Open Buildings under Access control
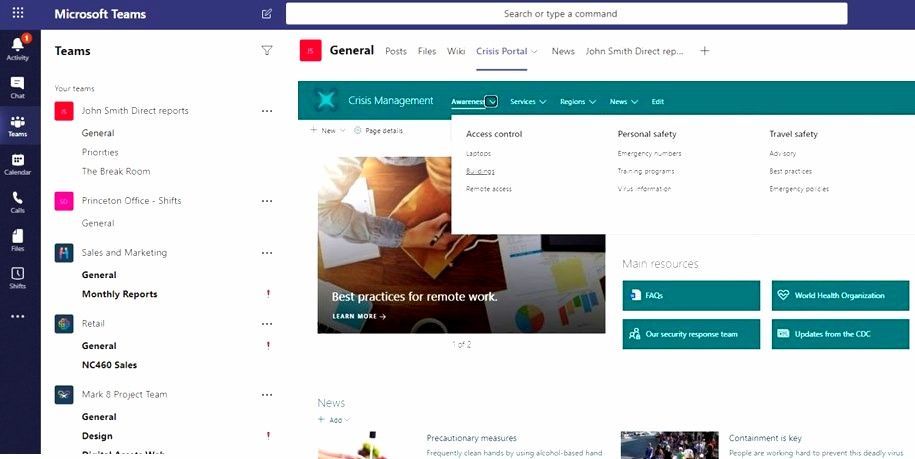The width and height of the screenshot is (915, 459). pos(480,171)
